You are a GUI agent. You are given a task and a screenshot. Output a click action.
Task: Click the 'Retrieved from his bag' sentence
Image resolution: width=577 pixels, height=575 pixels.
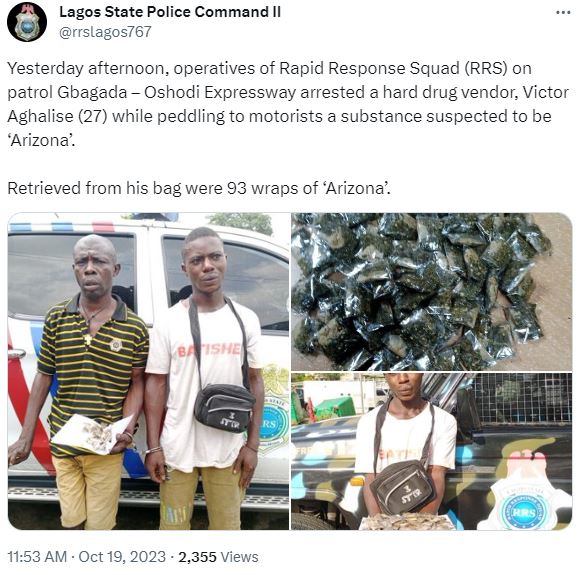[199, 188]
